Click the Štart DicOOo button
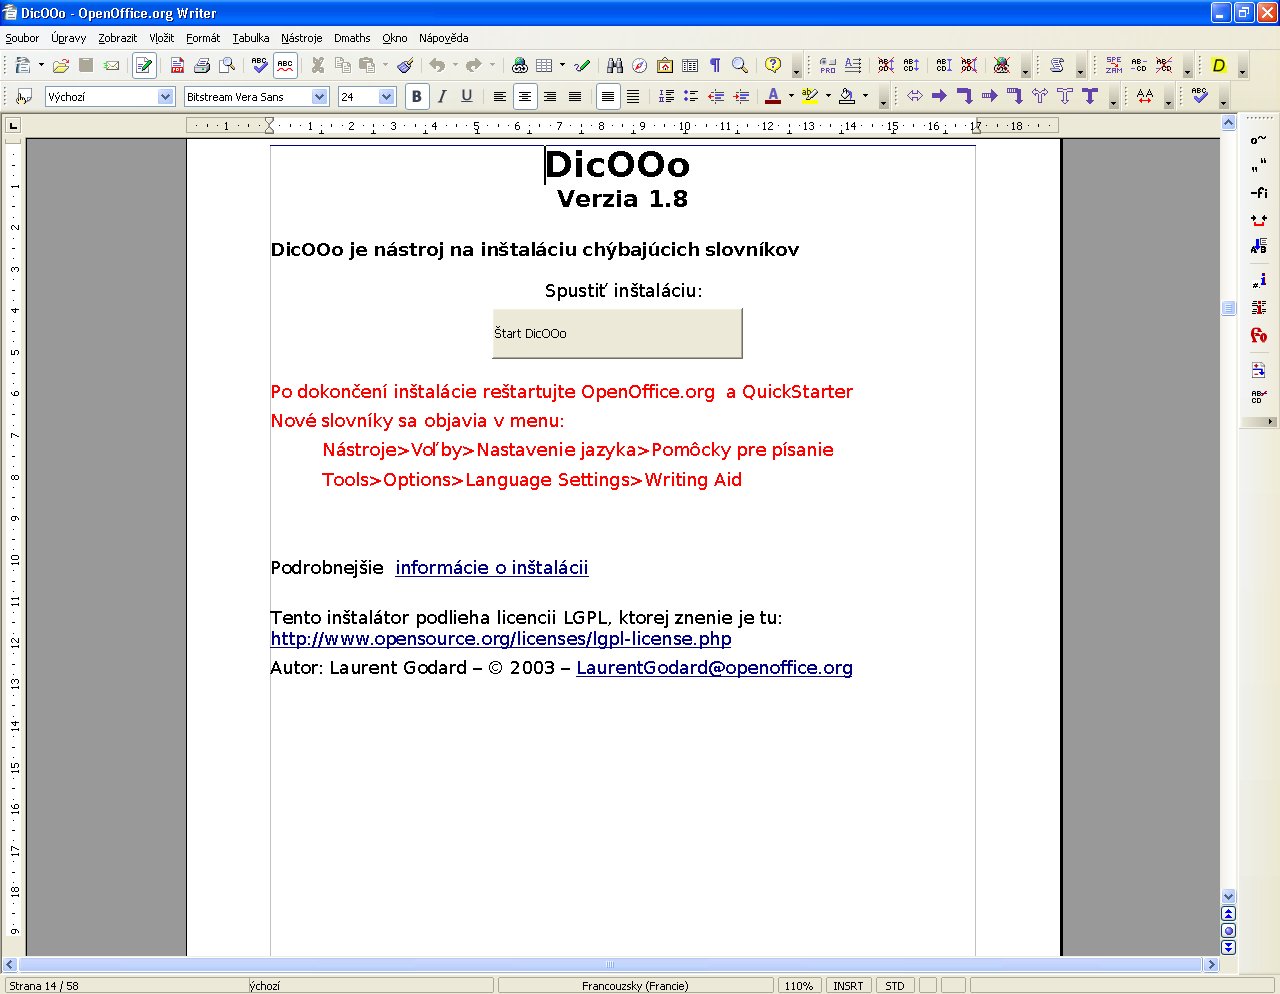 [x=617, y=333]
